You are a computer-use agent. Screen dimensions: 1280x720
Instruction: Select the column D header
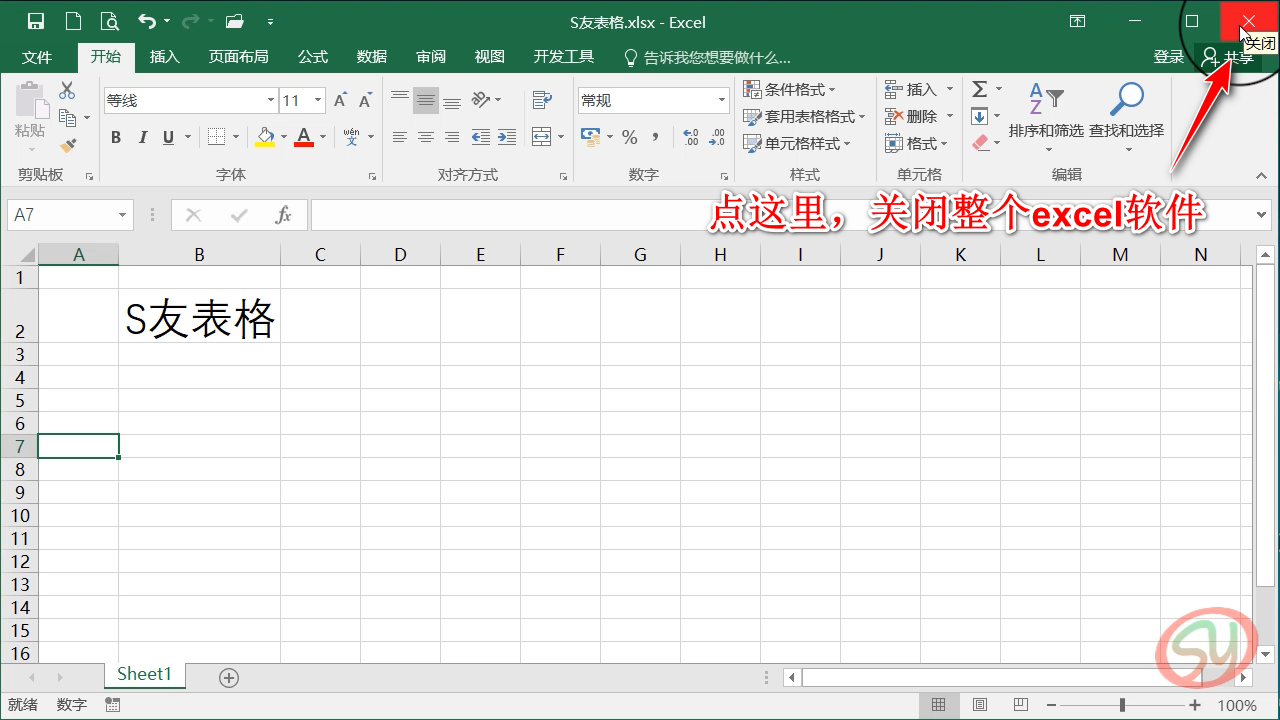[400, 255]
